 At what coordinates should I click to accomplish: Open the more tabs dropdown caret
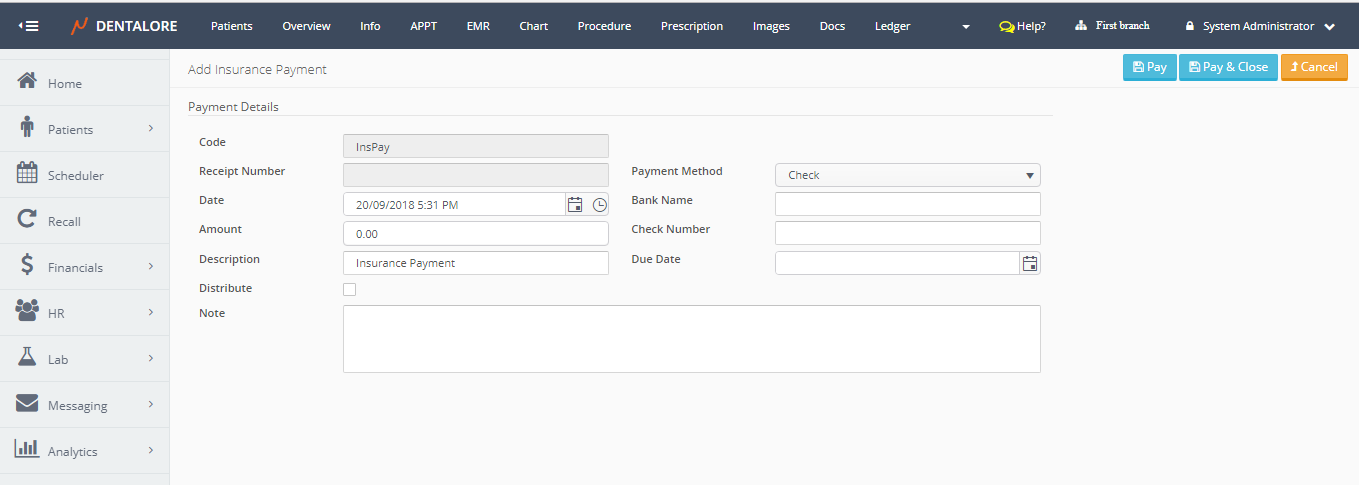(965, 27)
